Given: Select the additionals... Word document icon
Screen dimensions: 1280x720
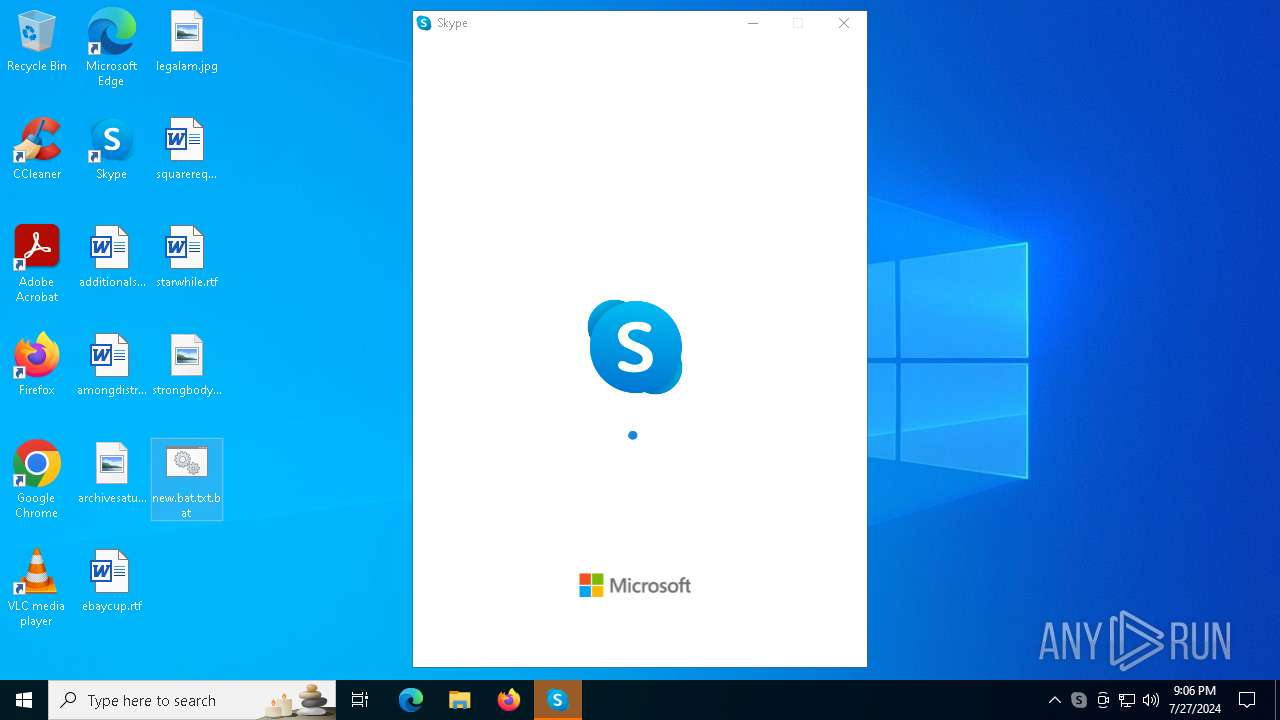Looking at the screenshot, I should point(111,258).
